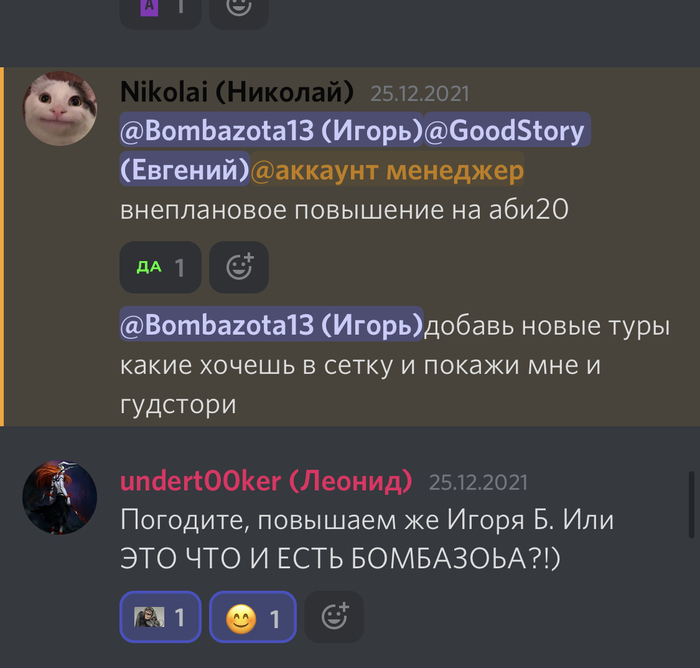Select the message text внеплановое повышение на аби20
This screenshot has height=668, width=700.
344,209
